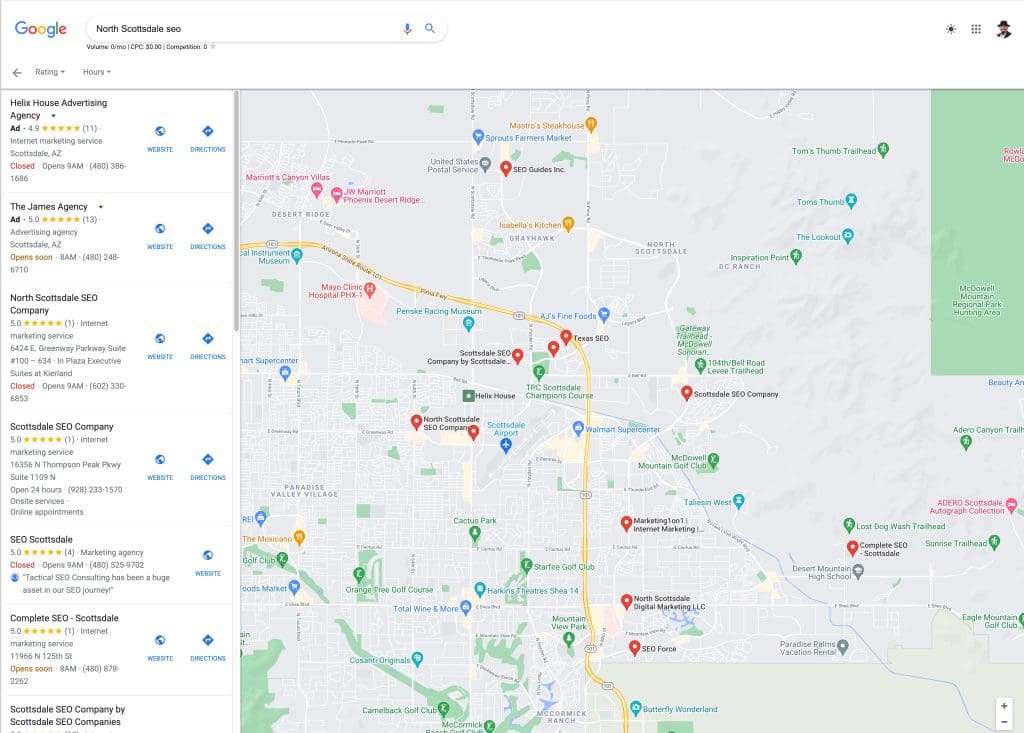The image size is (1024, 733).
Task: Get directions to North Scottsdale SEO Company
Action: (x=208, y=346)
